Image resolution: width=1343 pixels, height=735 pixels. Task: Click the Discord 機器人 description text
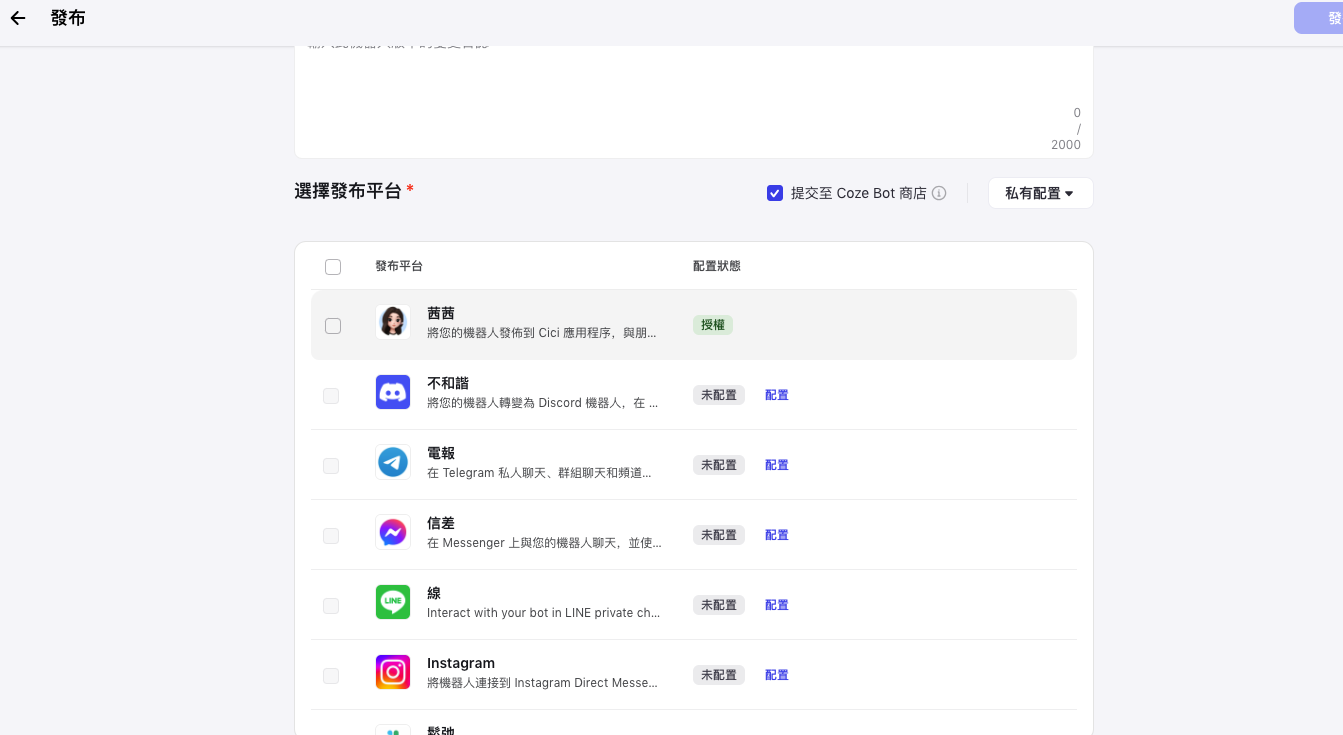point(542,403)
